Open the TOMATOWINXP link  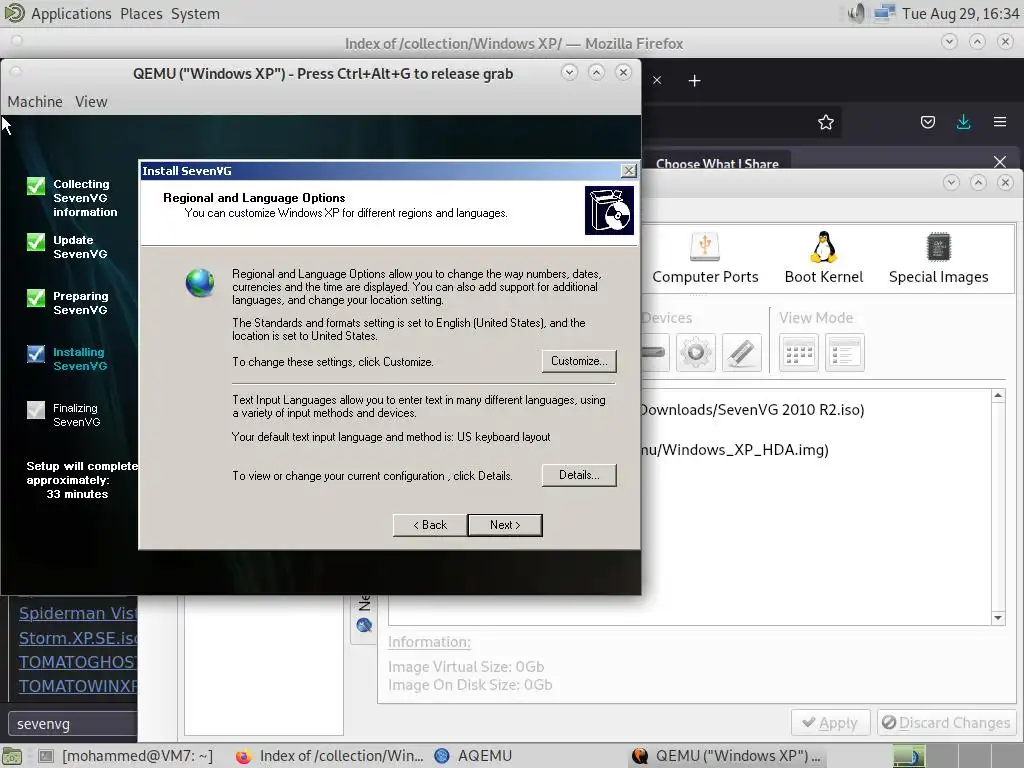tap(78, 686)
